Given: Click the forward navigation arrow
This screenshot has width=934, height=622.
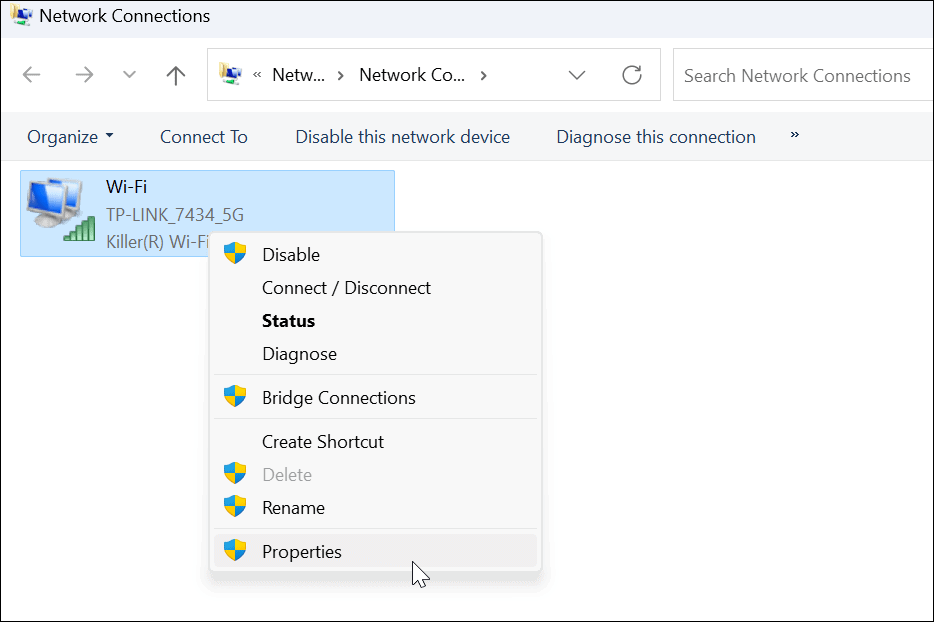Looking at the screenshot, I should (84, 74).
